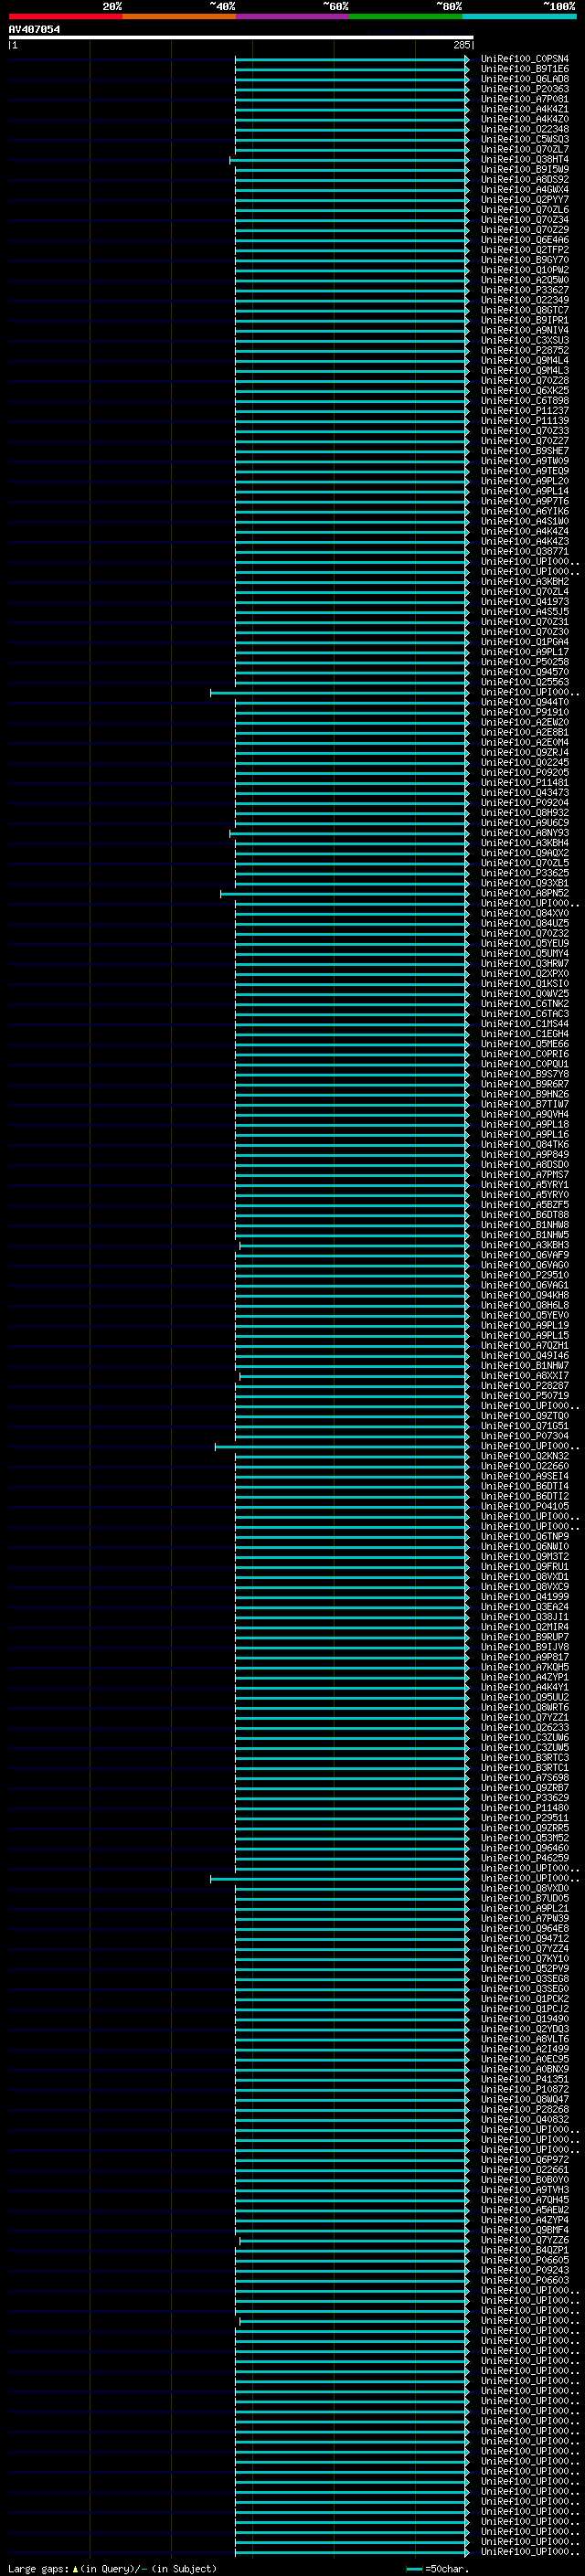
Task: Select hit UniRef100_C1MS44
Action: [525, 1024]
